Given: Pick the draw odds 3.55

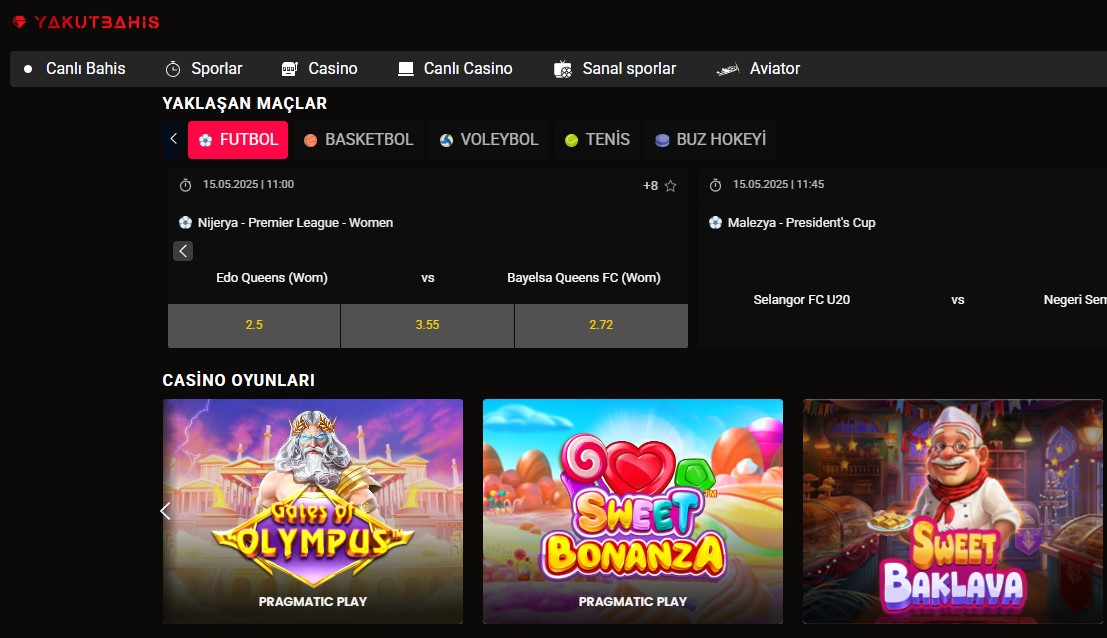Looking at the screenshot, I should [427, 325].
